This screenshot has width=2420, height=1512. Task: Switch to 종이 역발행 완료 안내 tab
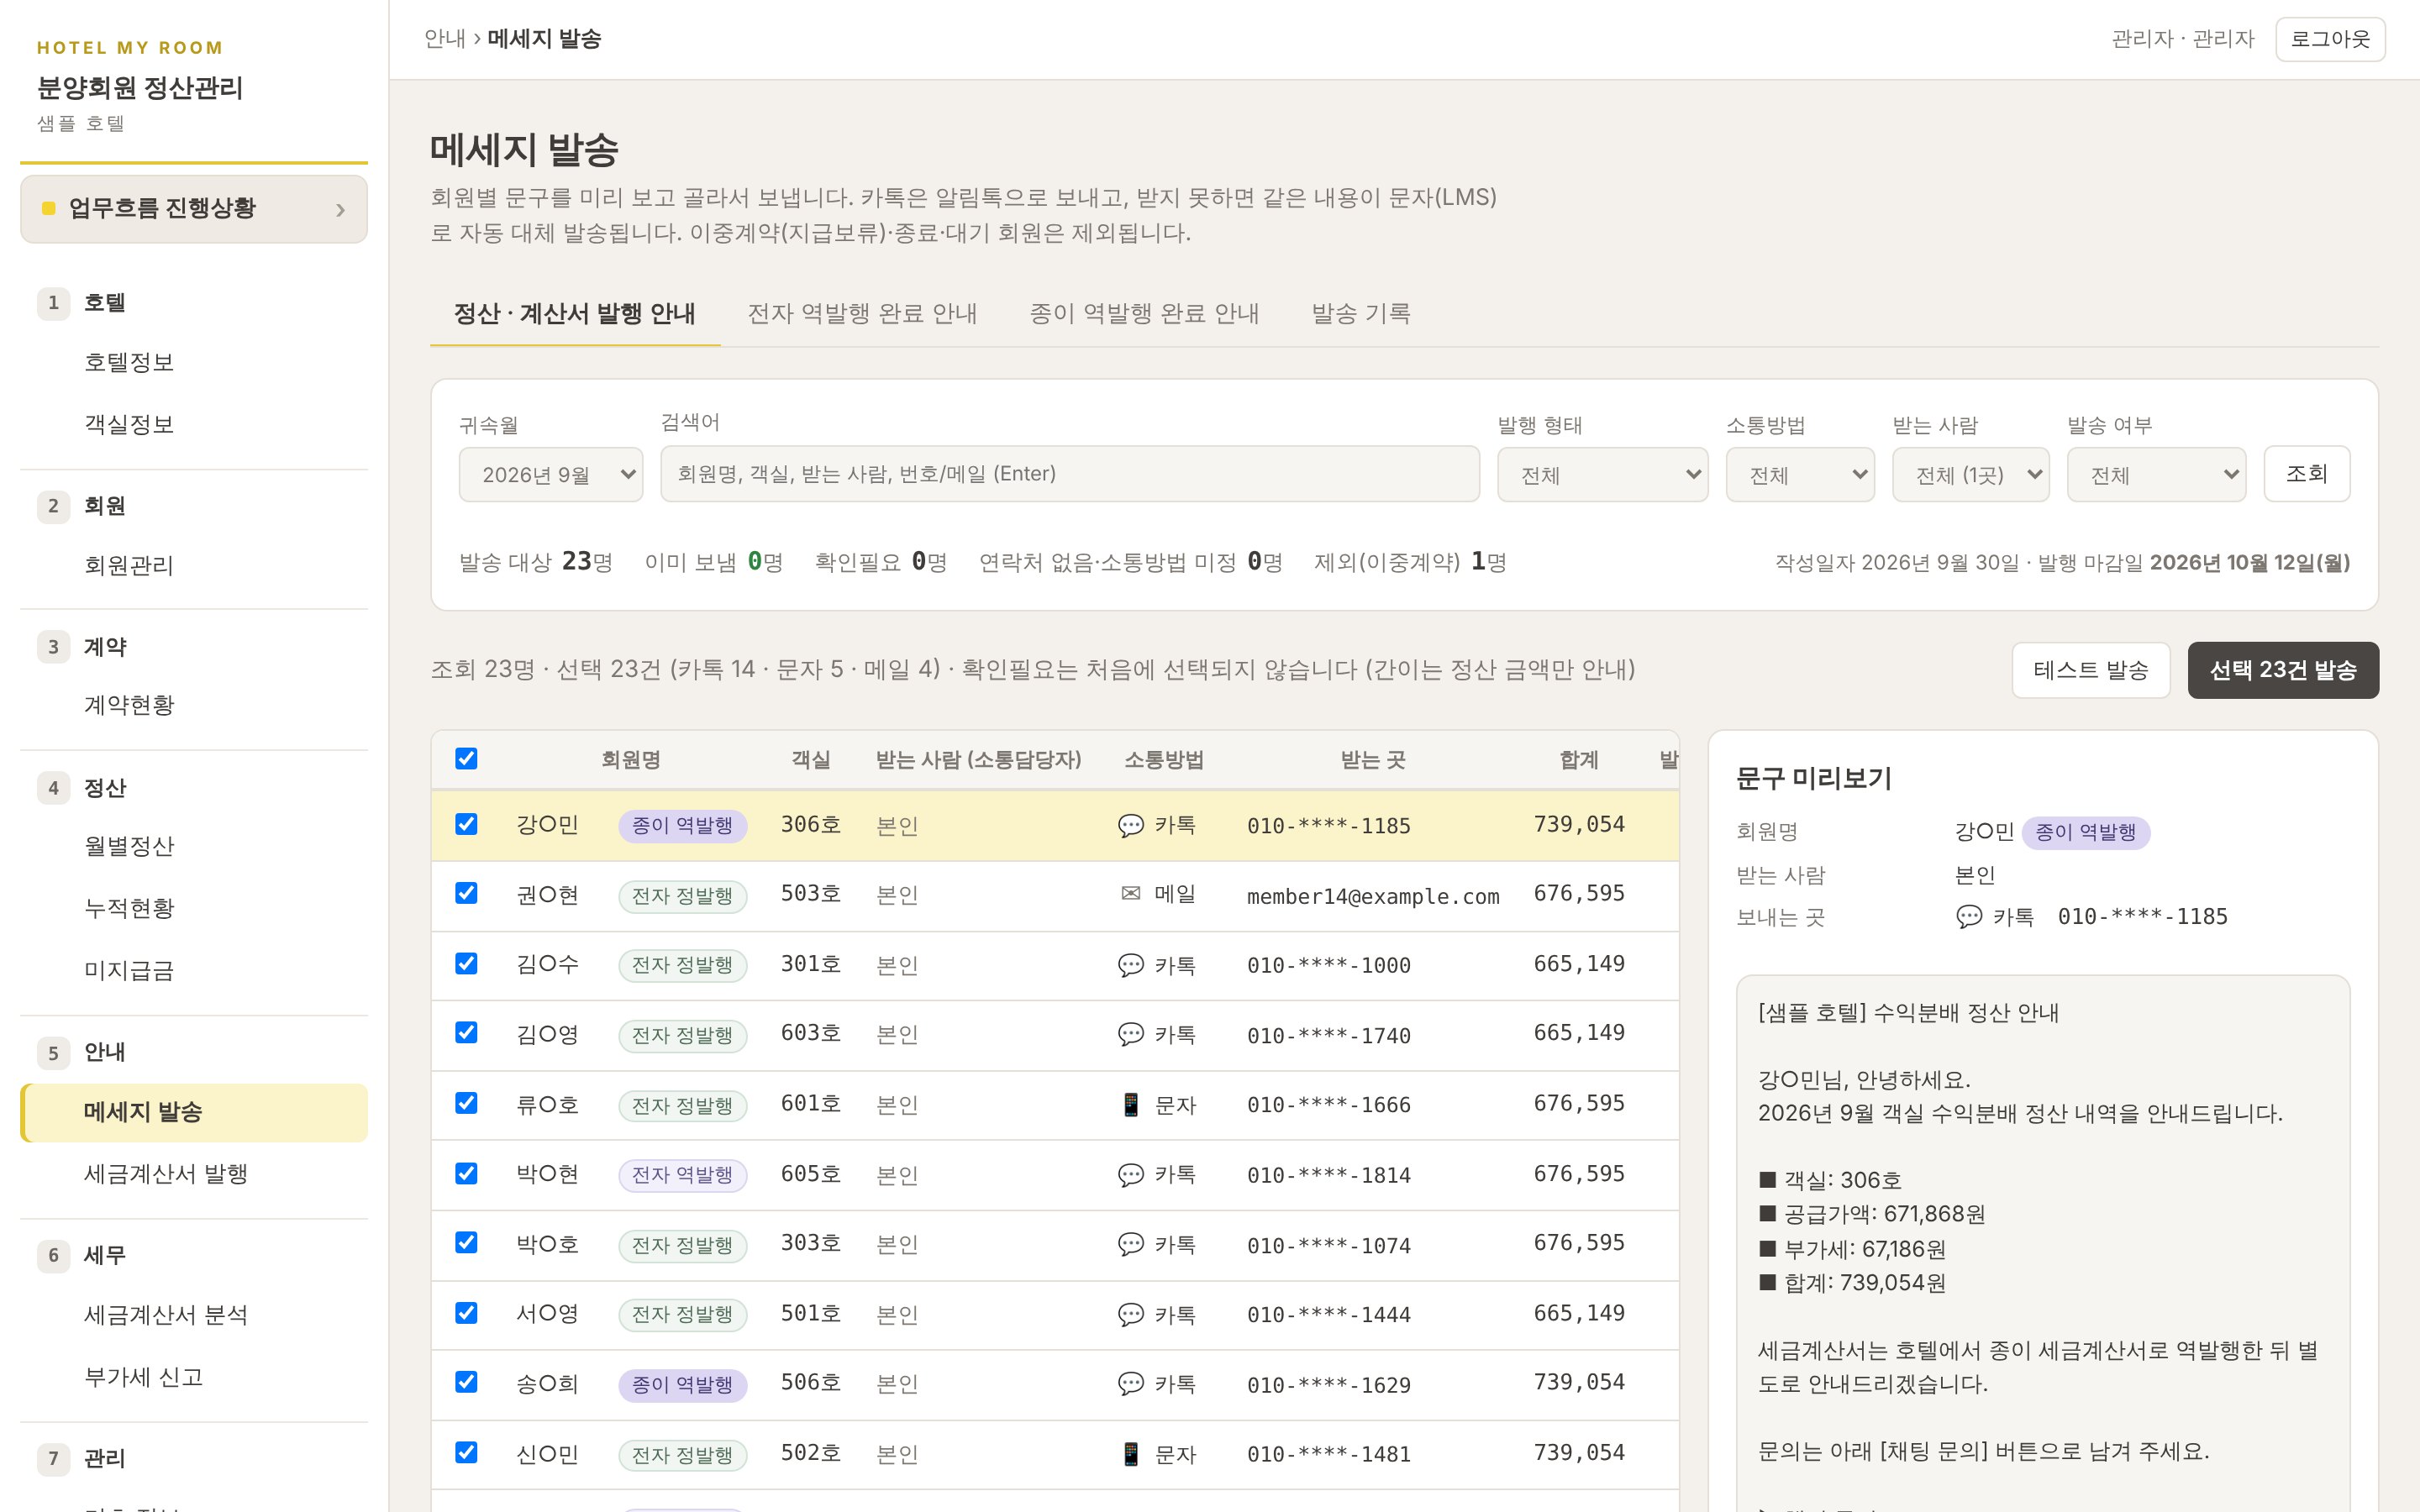coord(1144,313)
